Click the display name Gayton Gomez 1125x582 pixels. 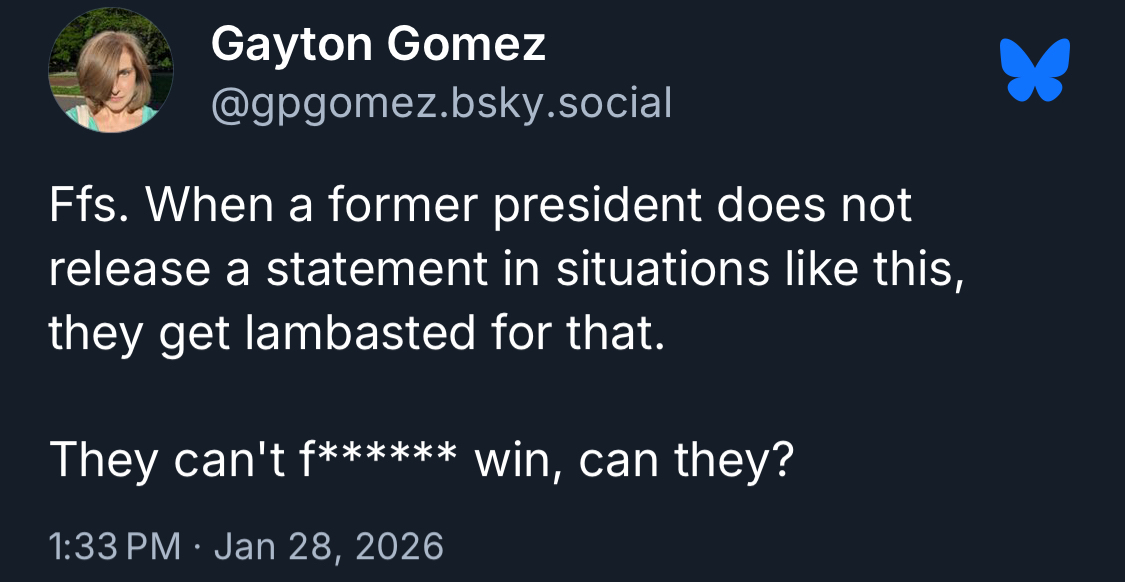coord(378,44)
